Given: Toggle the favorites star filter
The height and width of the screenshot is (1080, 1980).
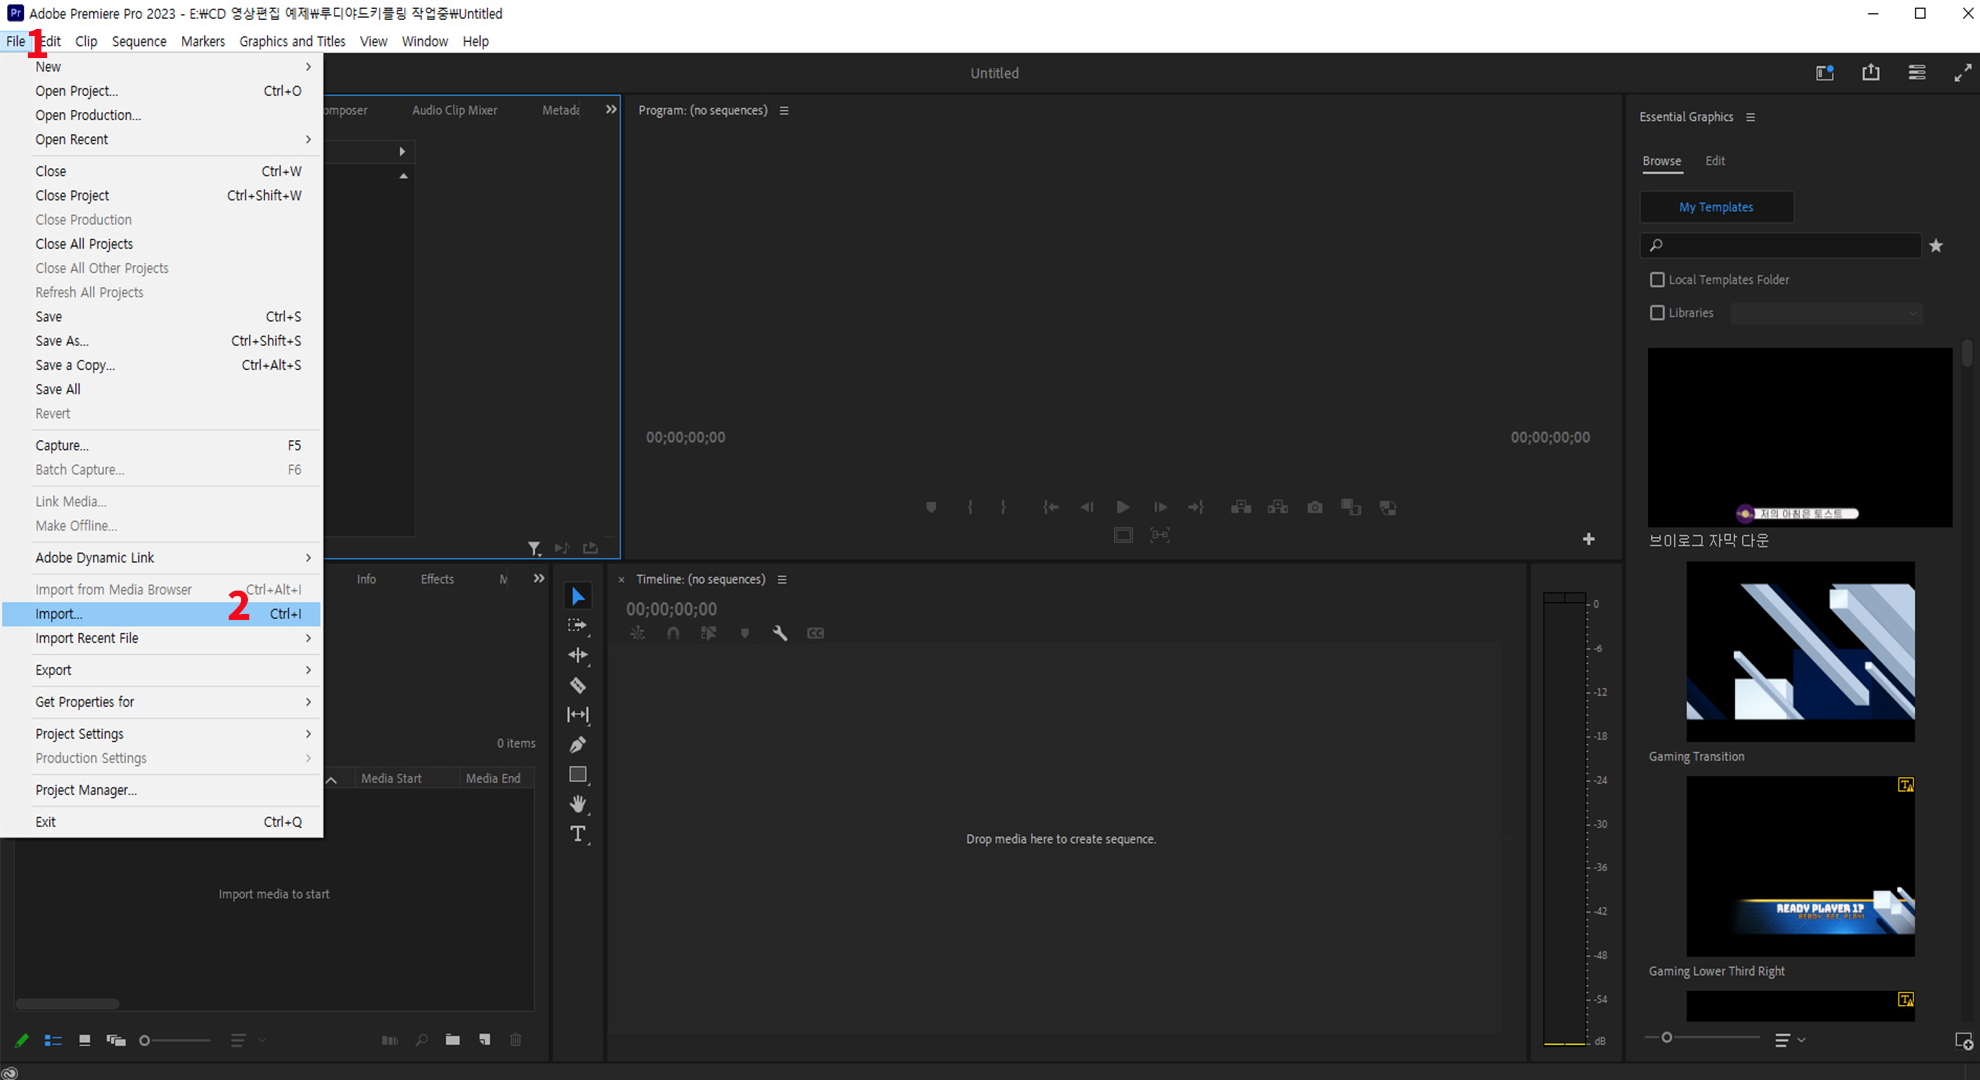Looking at the screenshot, I should (1936, 245).
